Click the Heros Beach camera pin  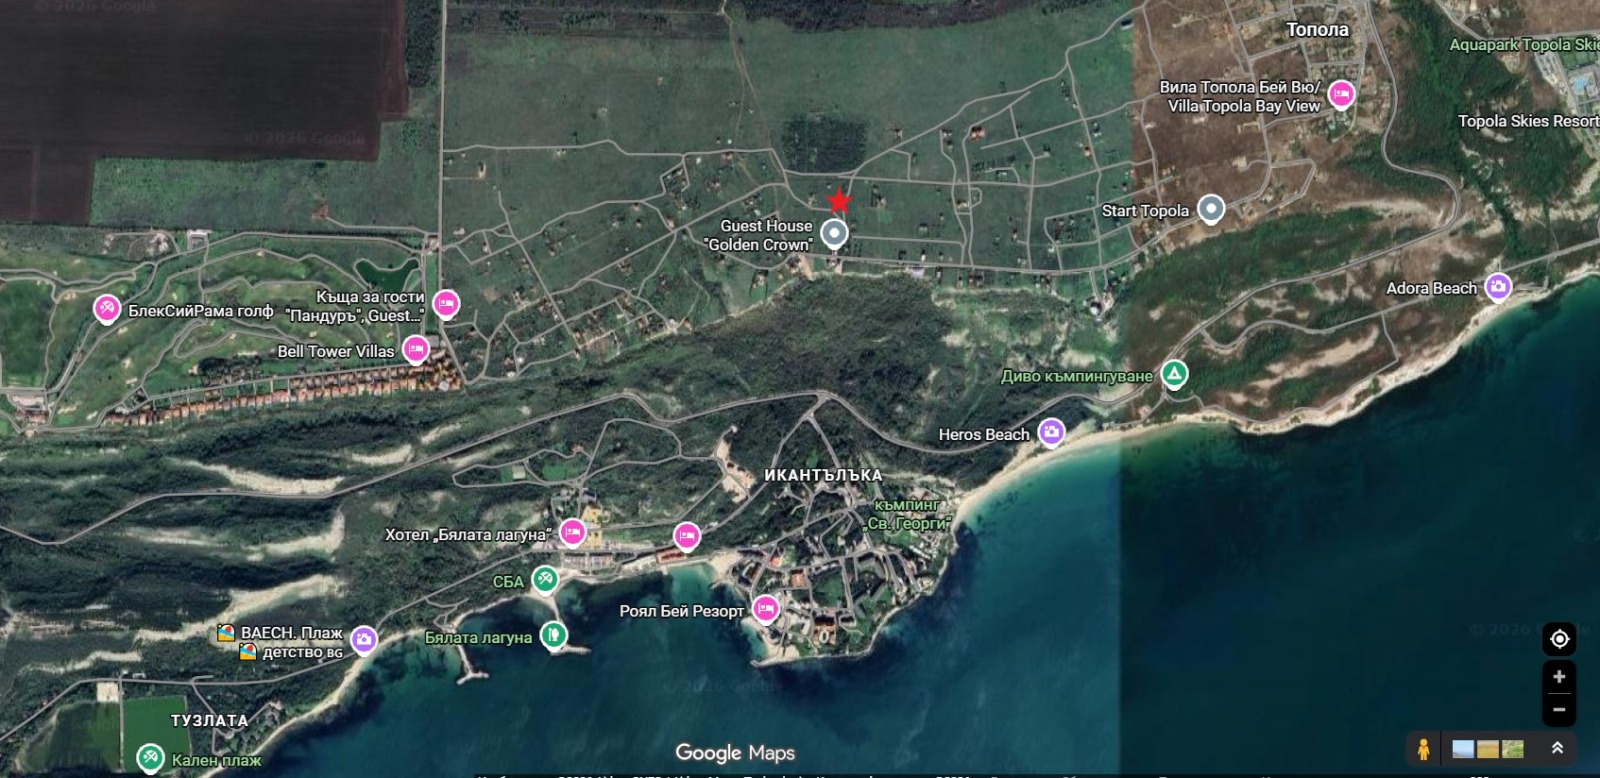point(1050,432)
